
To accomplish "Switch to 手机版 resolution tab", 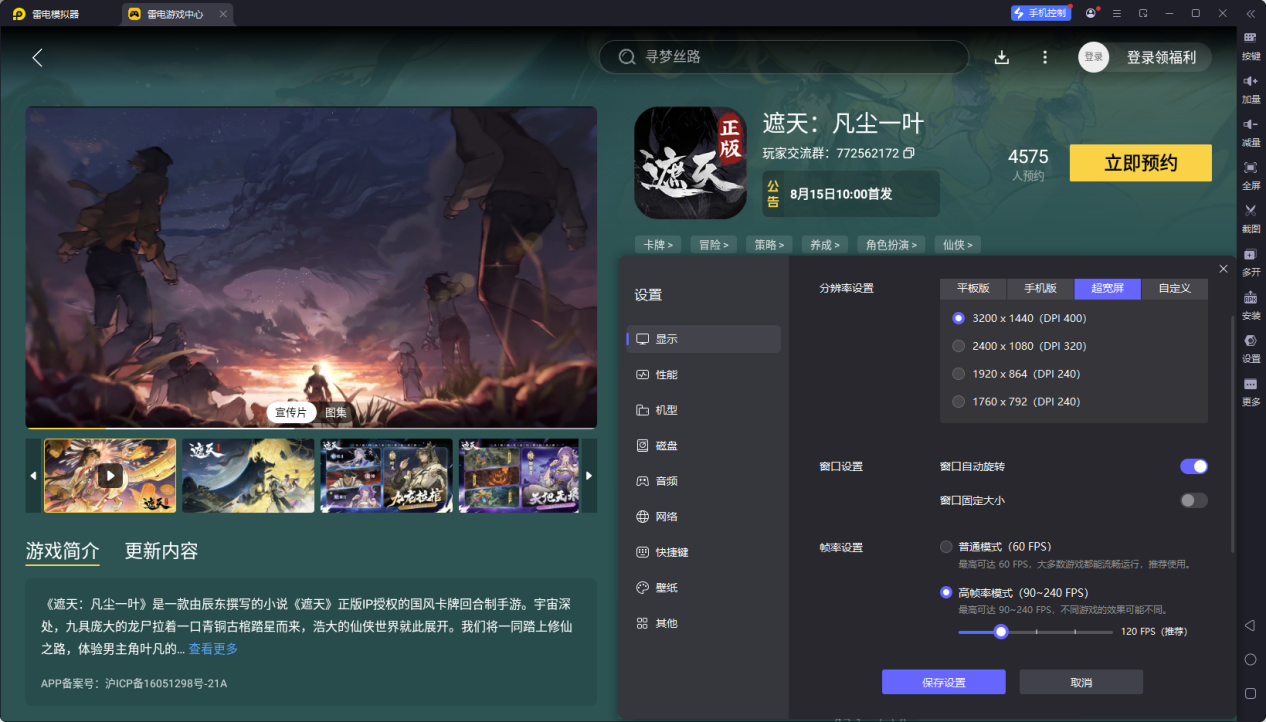I will [1040, 288].
